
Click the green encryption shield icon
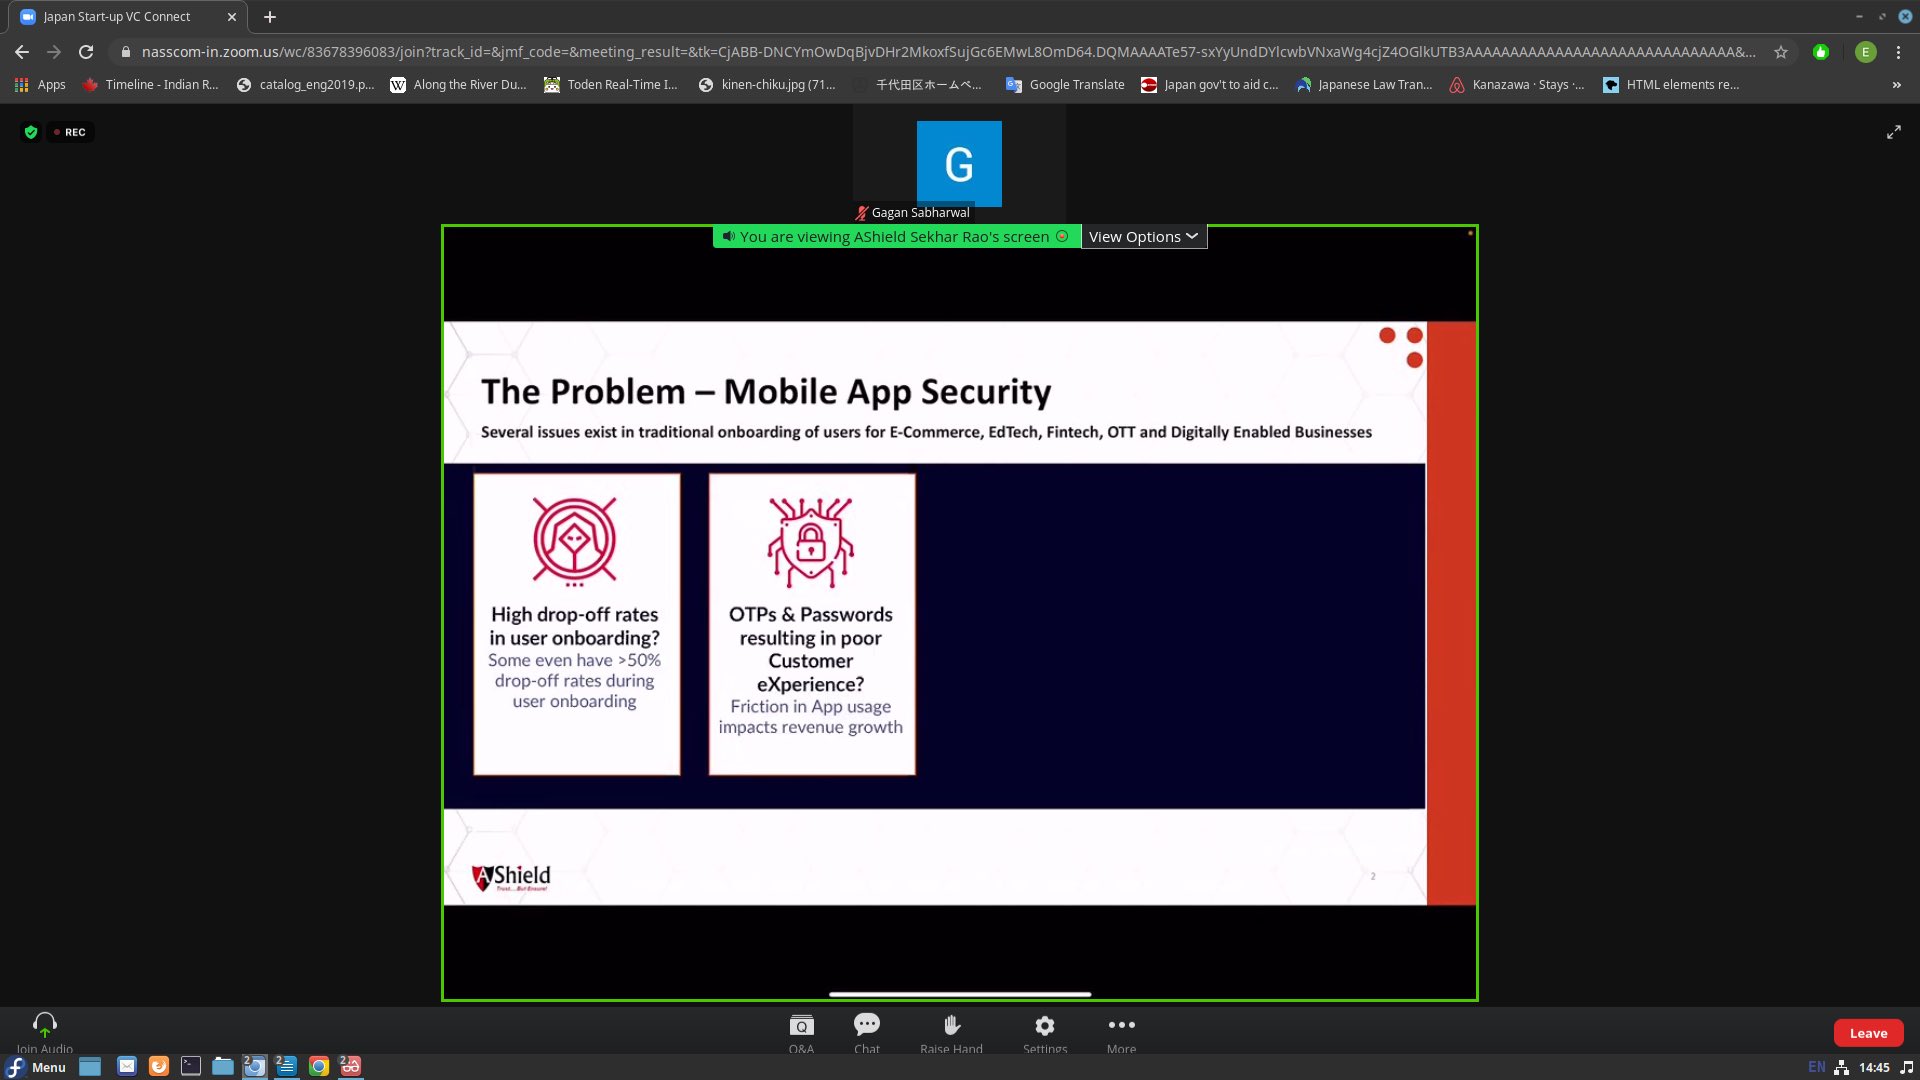[31, 132]
